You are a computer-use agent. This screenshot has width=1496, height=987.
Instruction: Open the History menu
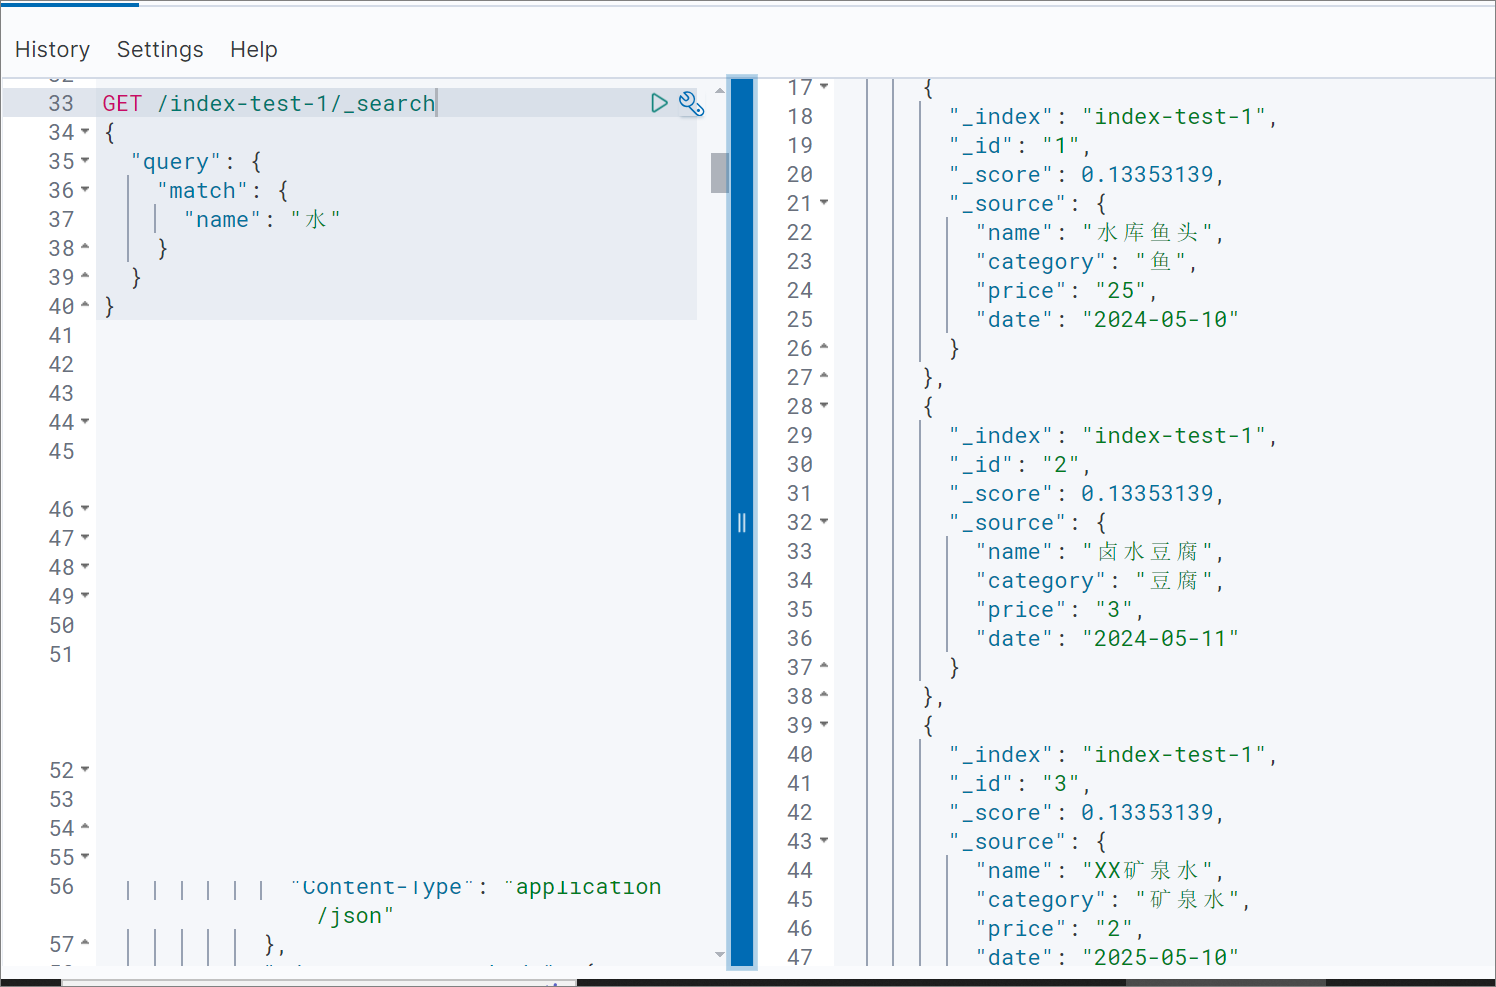coord(52,49)
